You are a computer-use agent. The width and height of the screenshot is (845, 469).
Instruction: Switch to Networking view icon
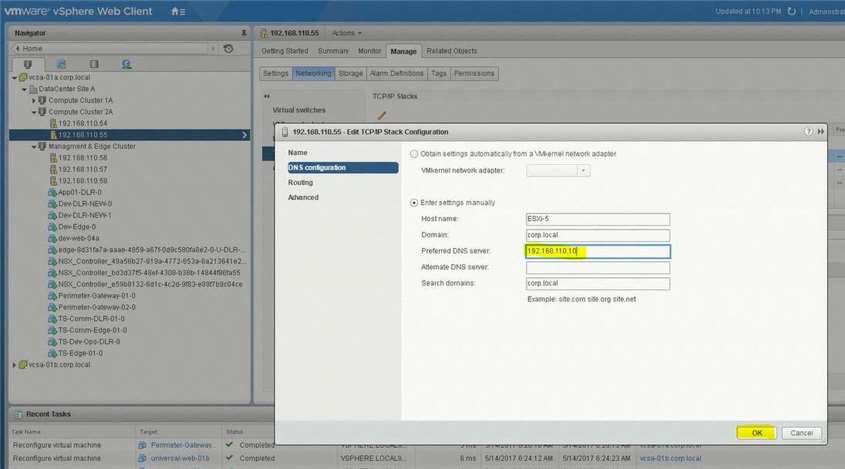click(127, 64)
